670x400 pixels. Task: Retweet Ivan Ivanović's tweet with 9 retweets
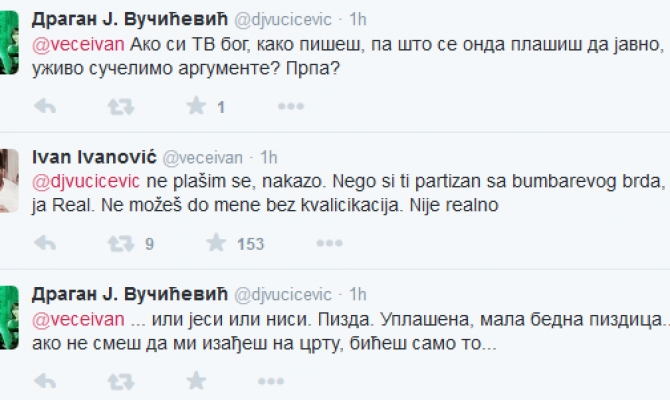pos(120,243)
